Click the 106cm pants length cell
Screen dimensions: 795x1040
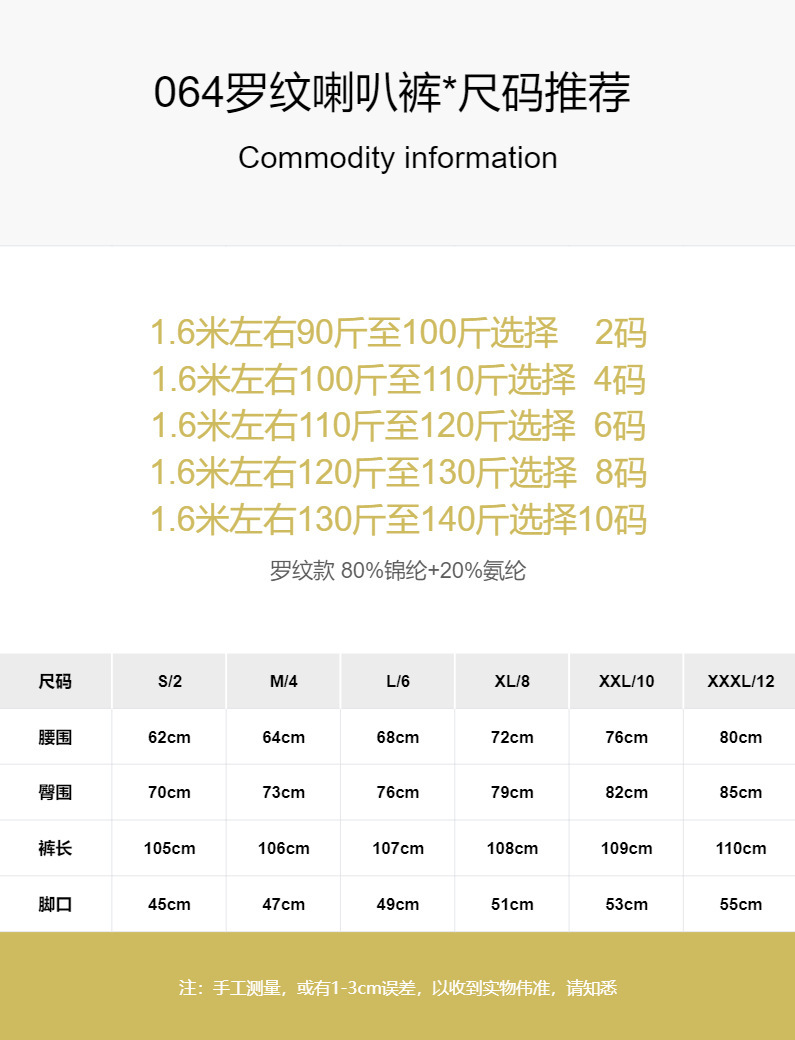tap(284, 848)
